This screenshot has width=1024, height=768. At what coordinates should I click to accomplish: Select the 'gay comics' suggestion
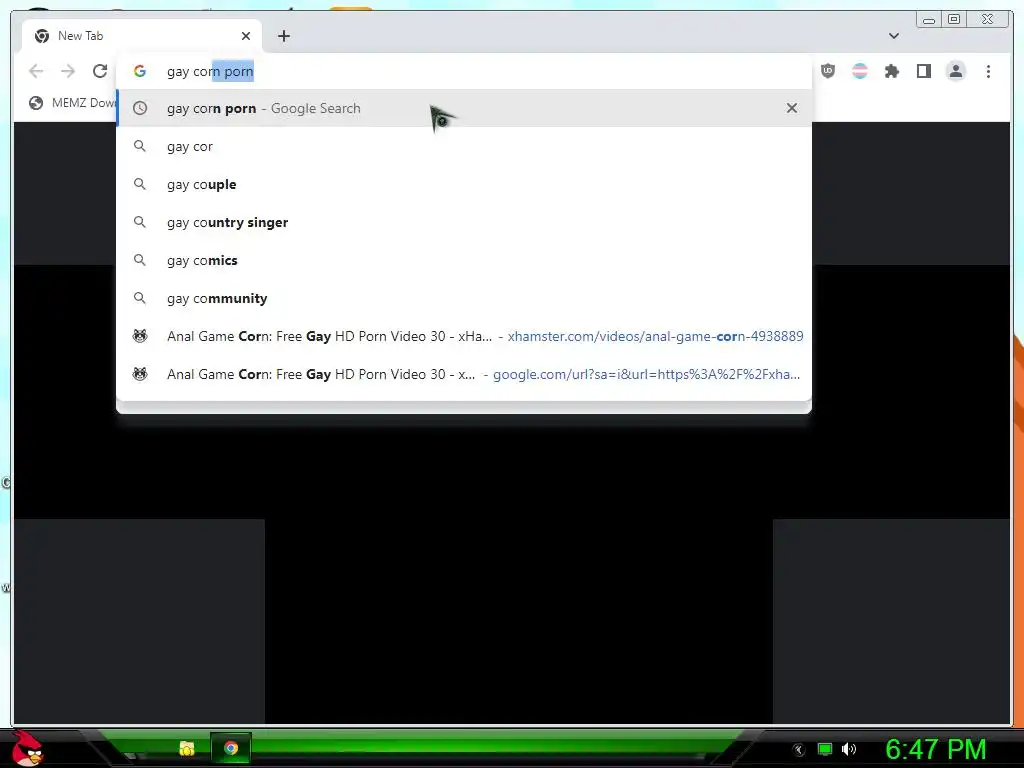tap(464, 260)
